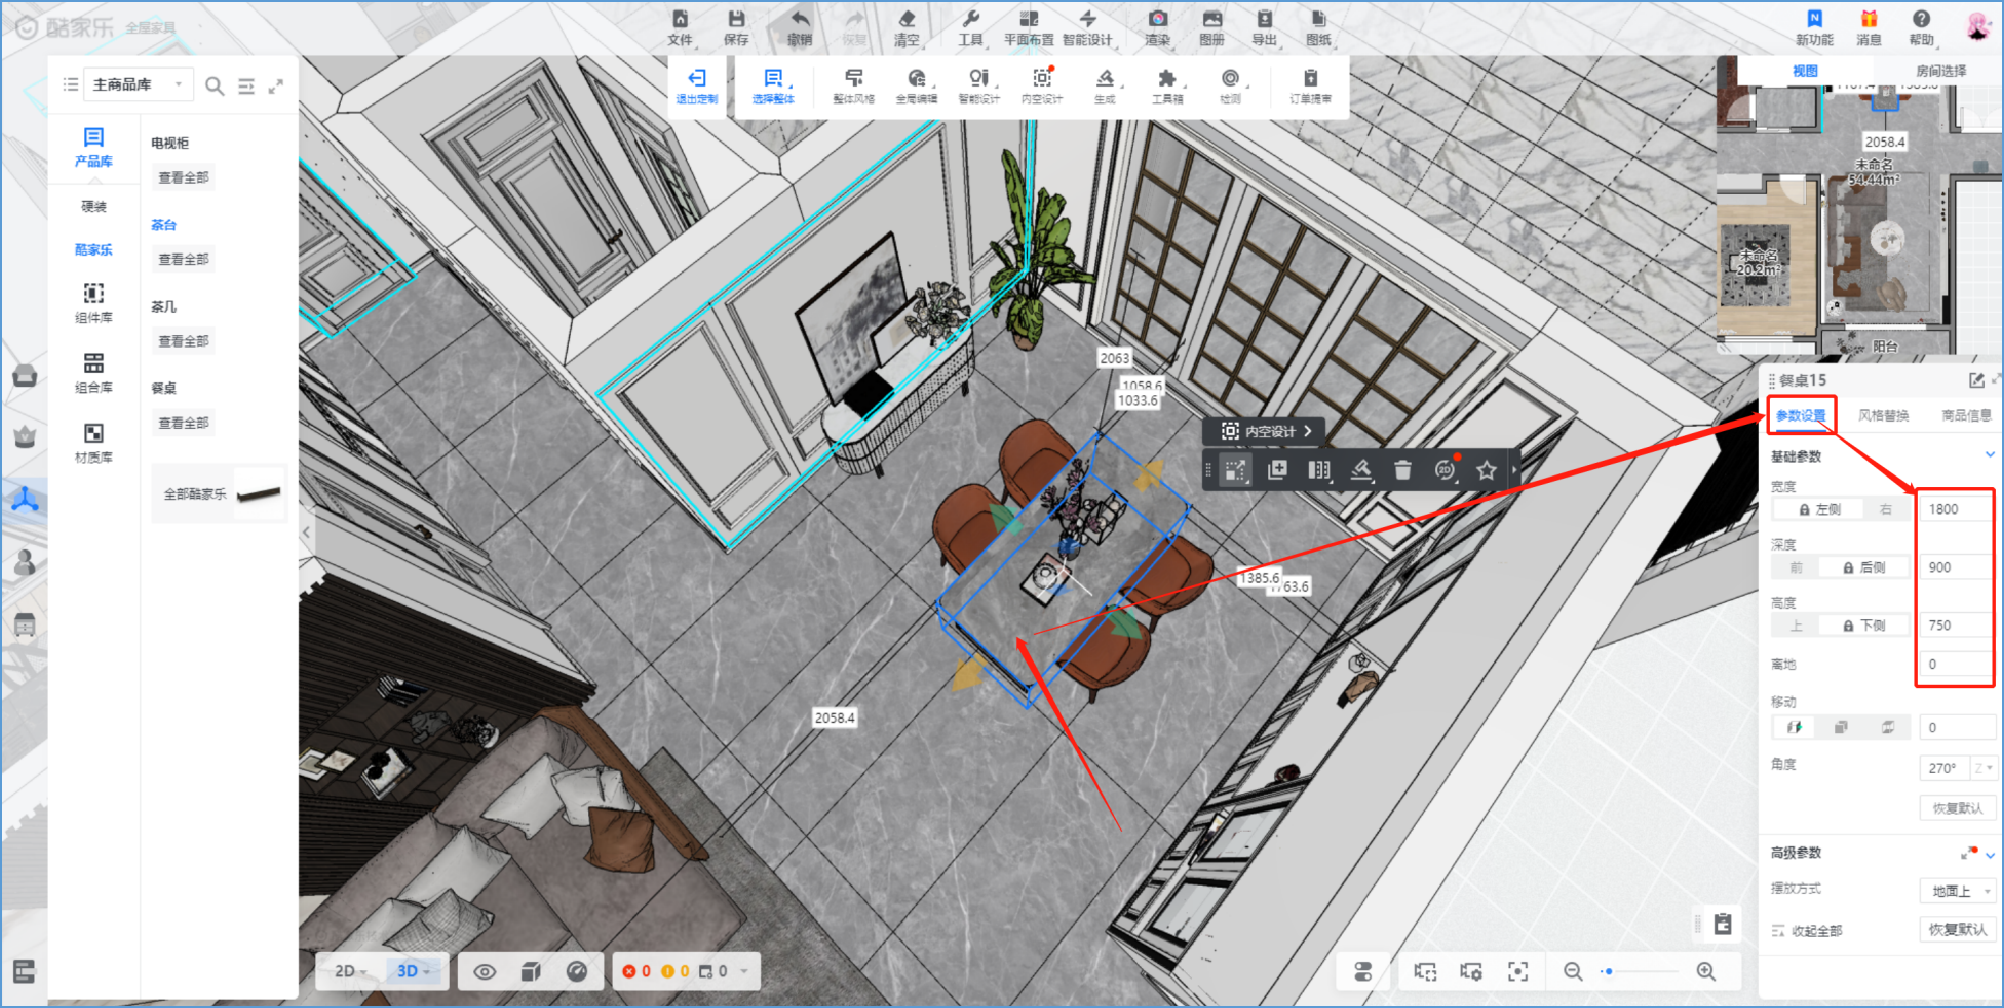
Task: Click the zoom out magnifier icon
Action: pos(1573,972)
